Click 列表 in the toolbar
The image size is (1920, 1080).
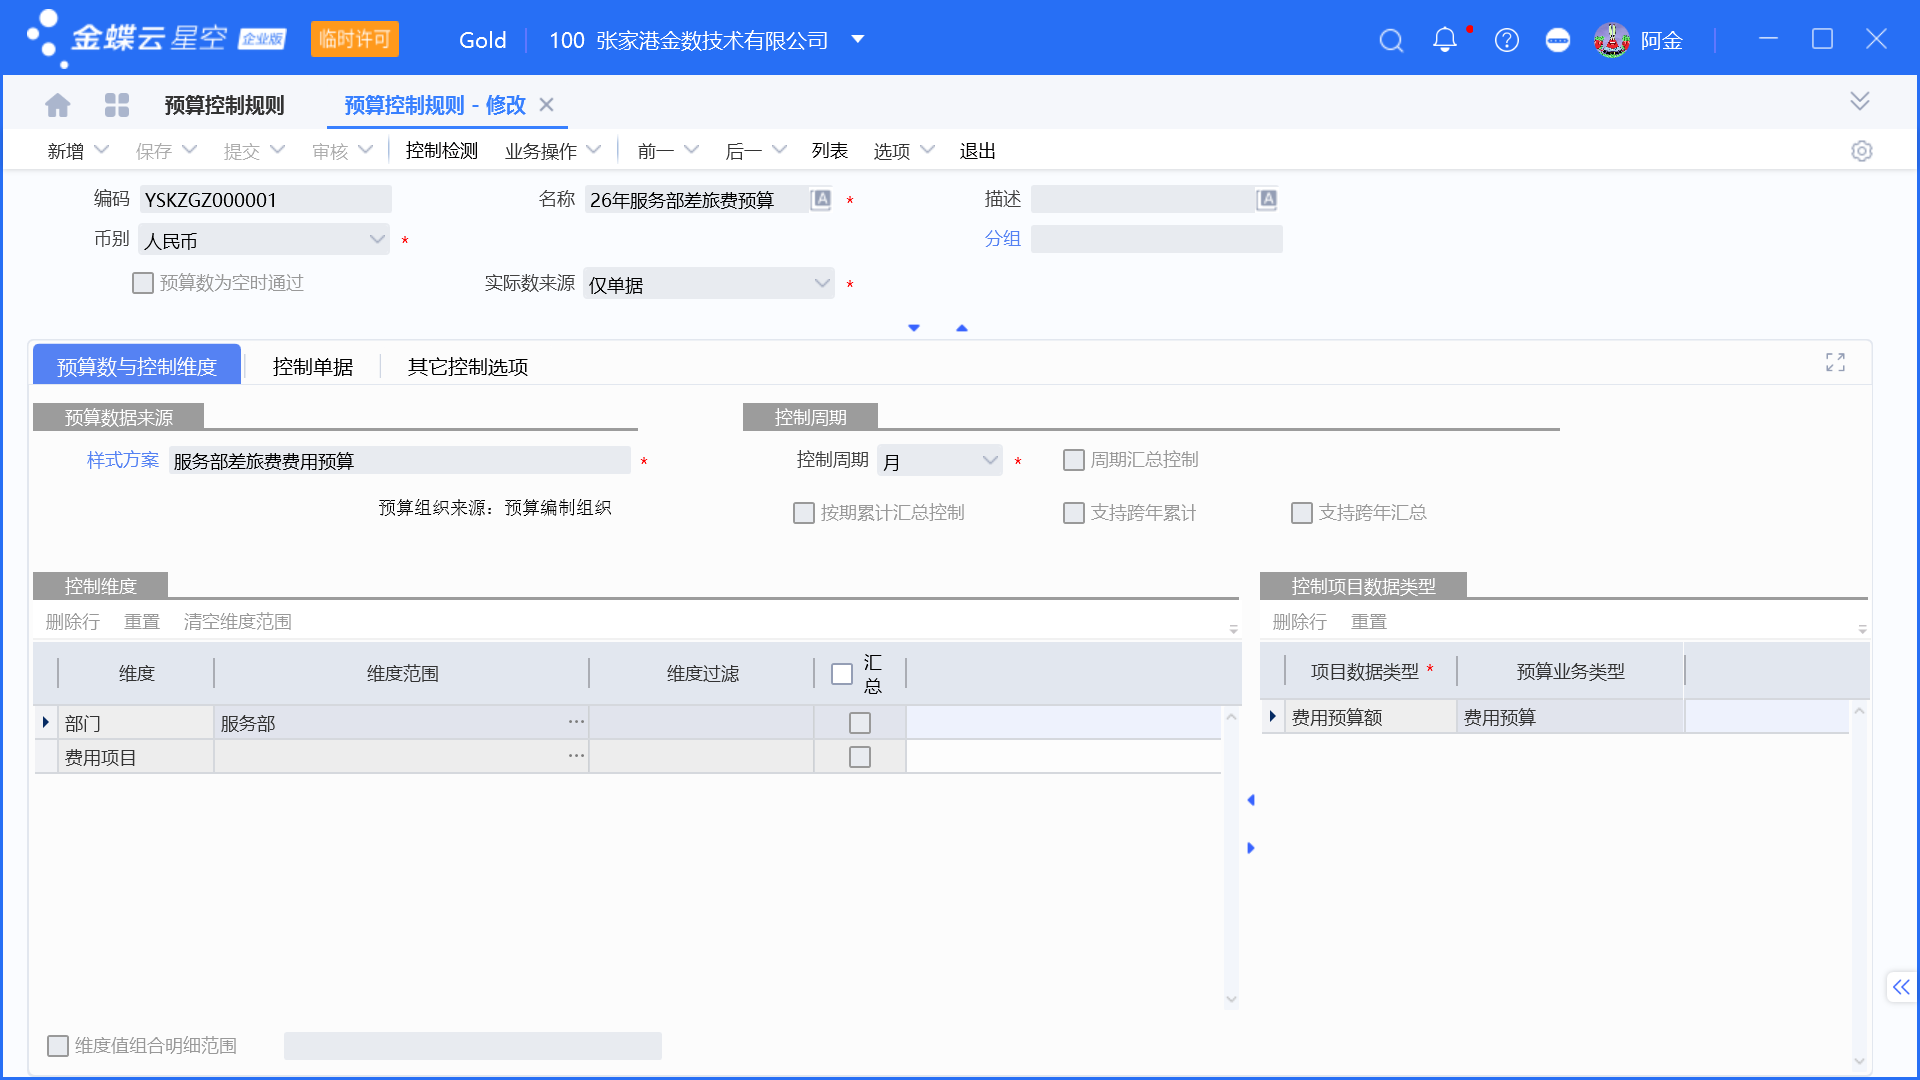829,151
